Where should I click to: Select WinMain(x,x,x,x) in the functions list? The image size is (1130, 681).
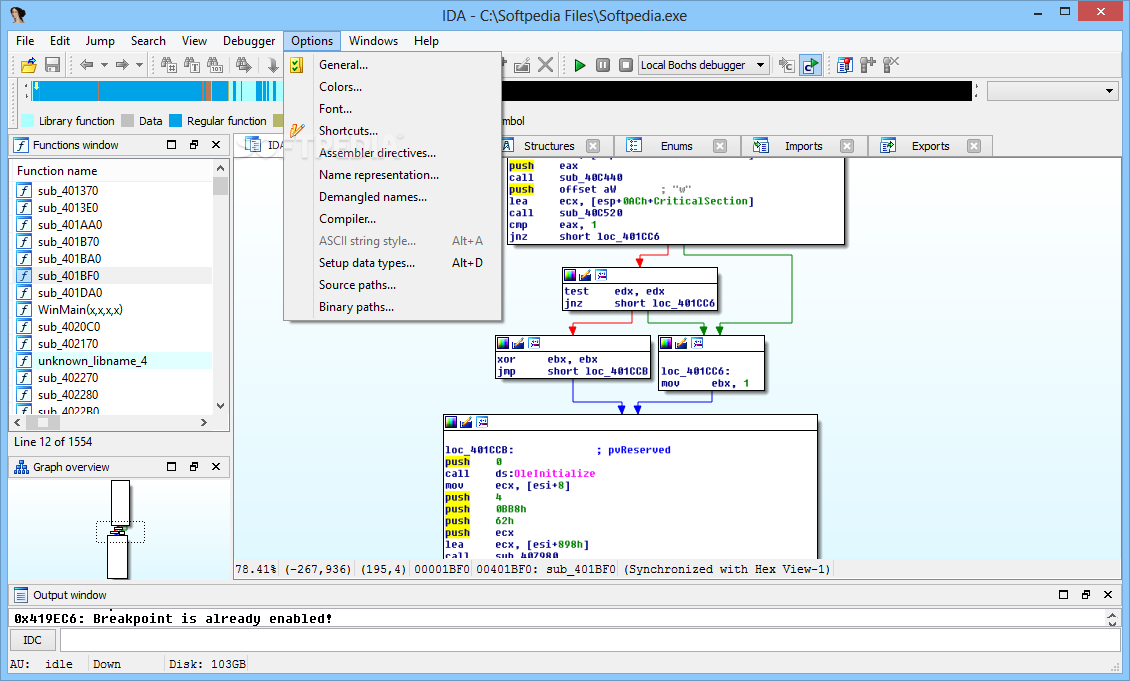[113, 310]
